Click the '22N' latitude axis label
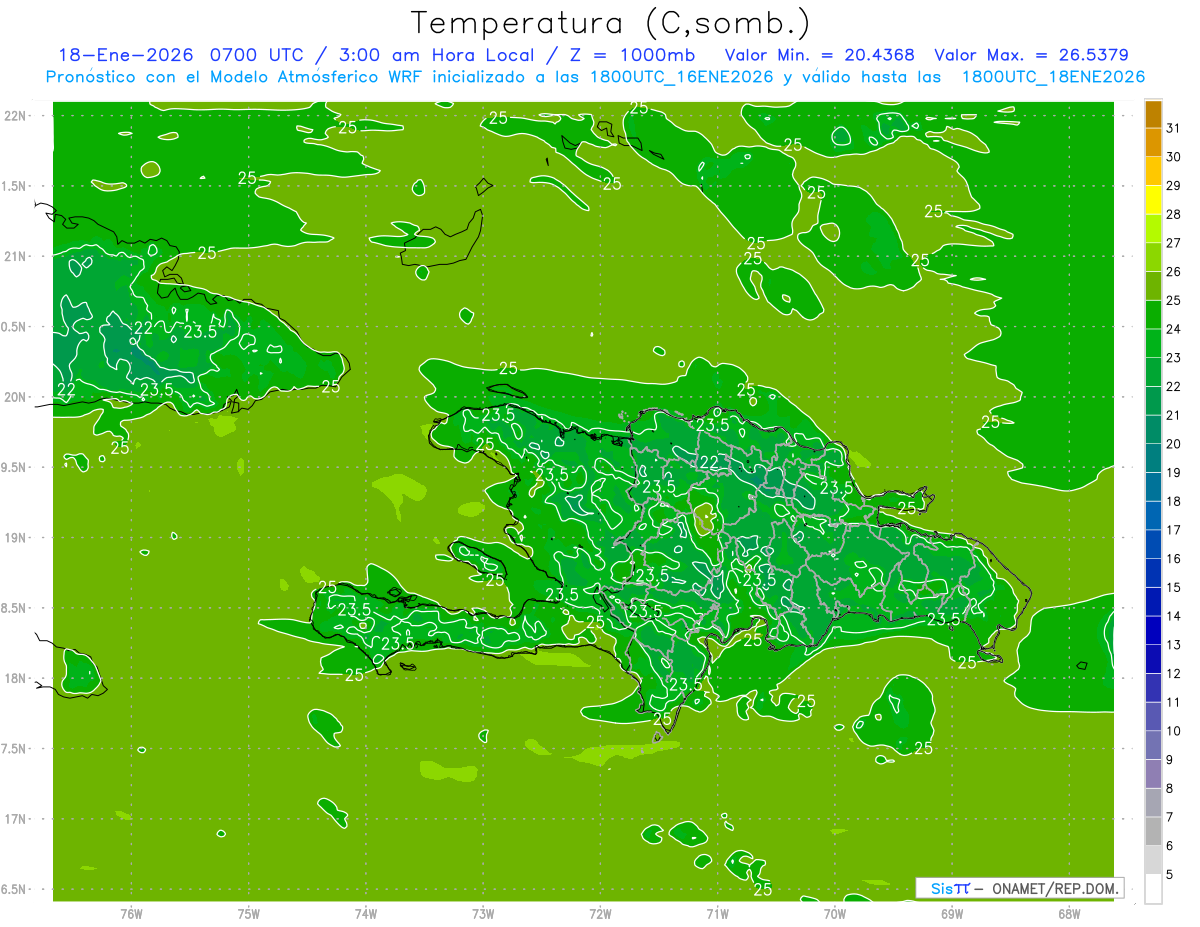Image resolution: width=1200 pixels, height=927 pixels. tap(16, 115)
